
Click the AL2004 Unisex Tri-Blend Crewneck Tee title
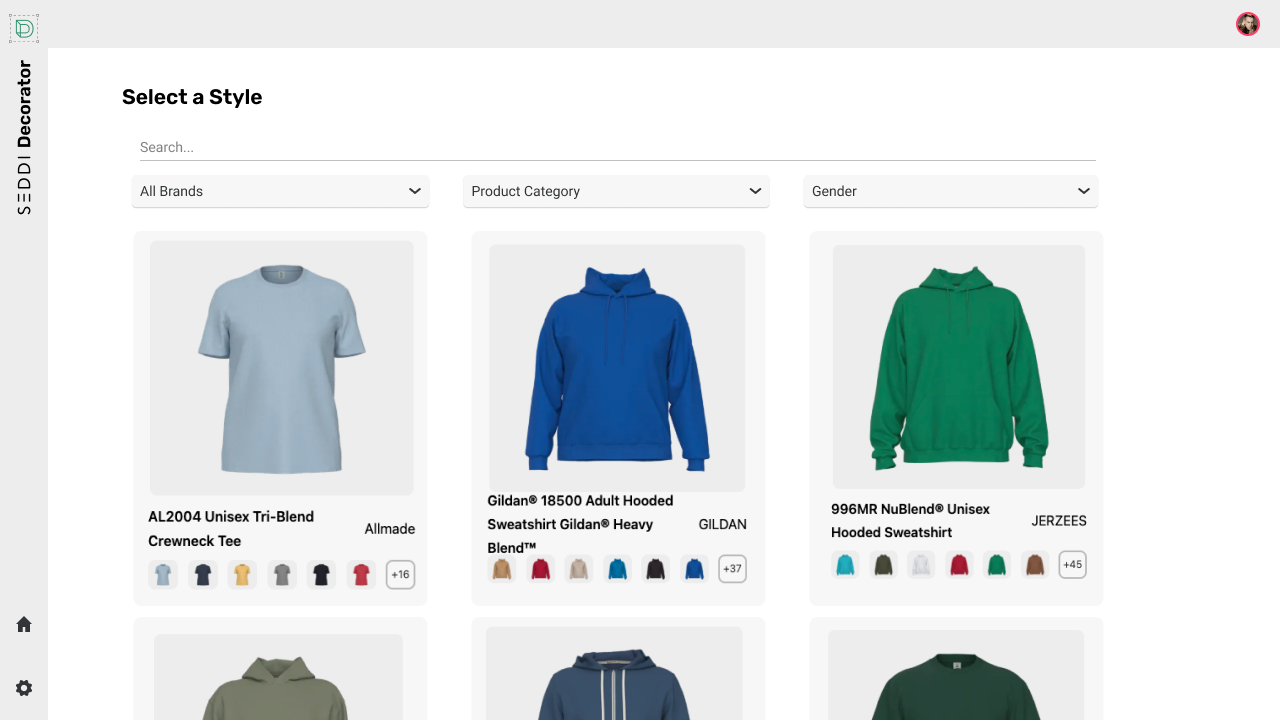[x=231, y=529]
